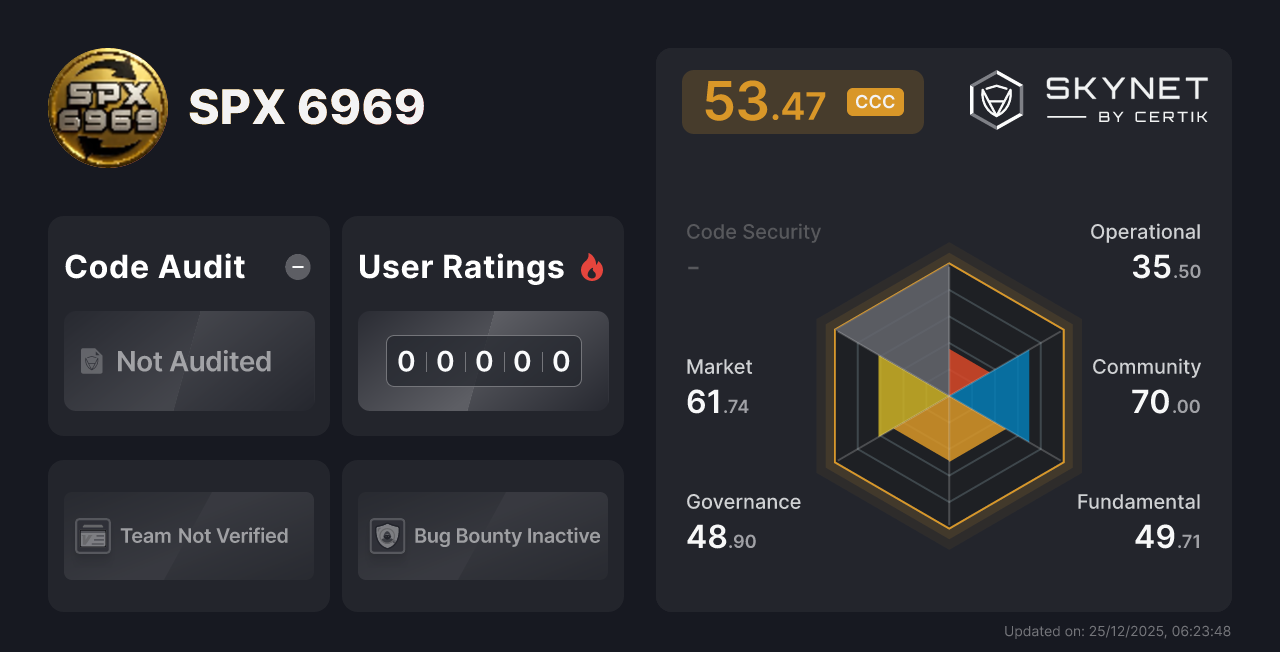
Task: Click the "SKYNET BY CERTIK" wordmark
Action: (x=1125, y=99)
